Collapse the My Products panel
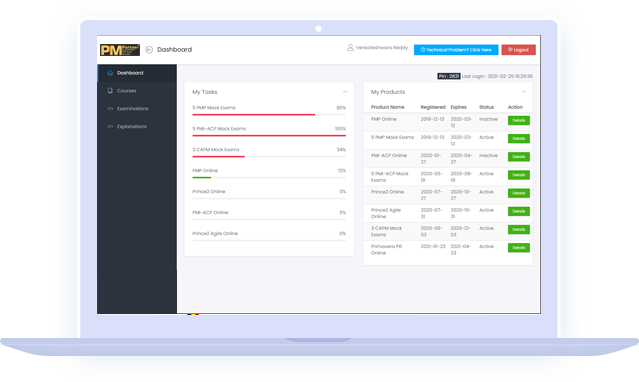Viewport: 639px width, 382px height. (x=524, y=92)
